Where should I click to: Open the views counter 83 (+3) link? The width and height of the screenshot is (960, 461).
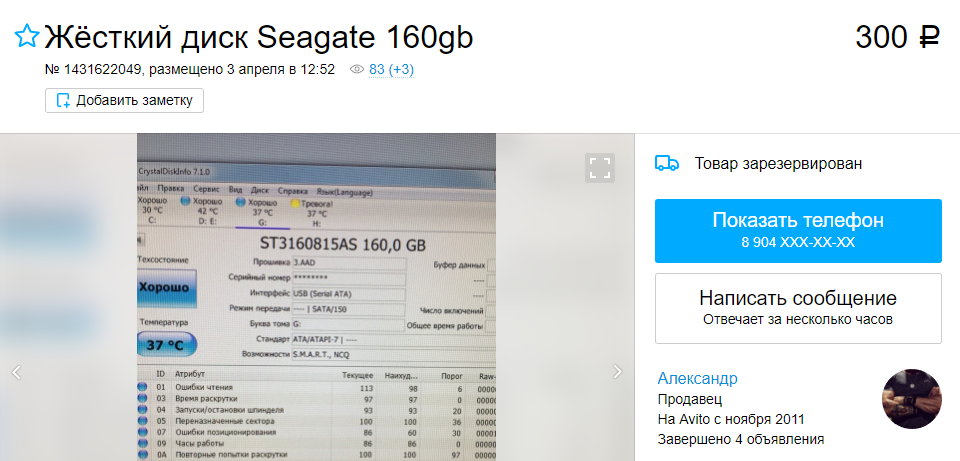coord(391,70)
